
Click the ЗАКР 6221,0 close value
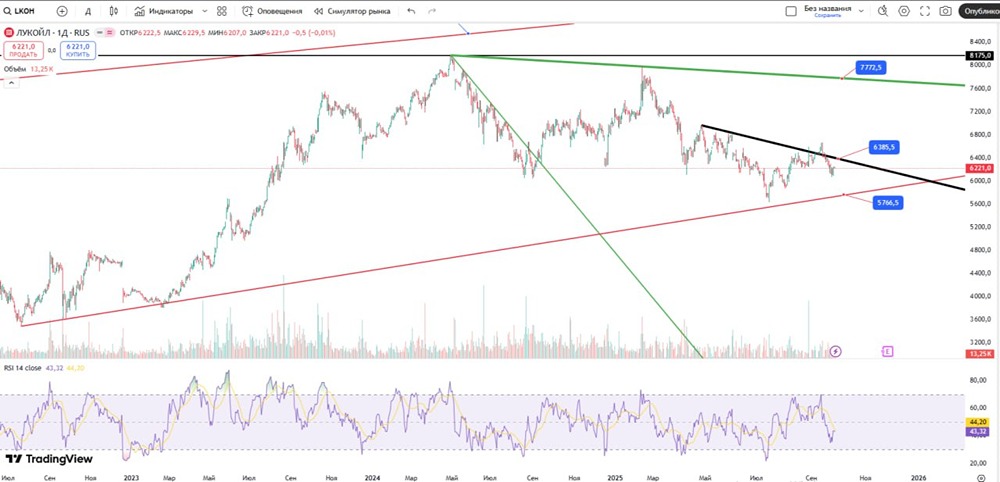pyautogui.click(x=270, y=32)
